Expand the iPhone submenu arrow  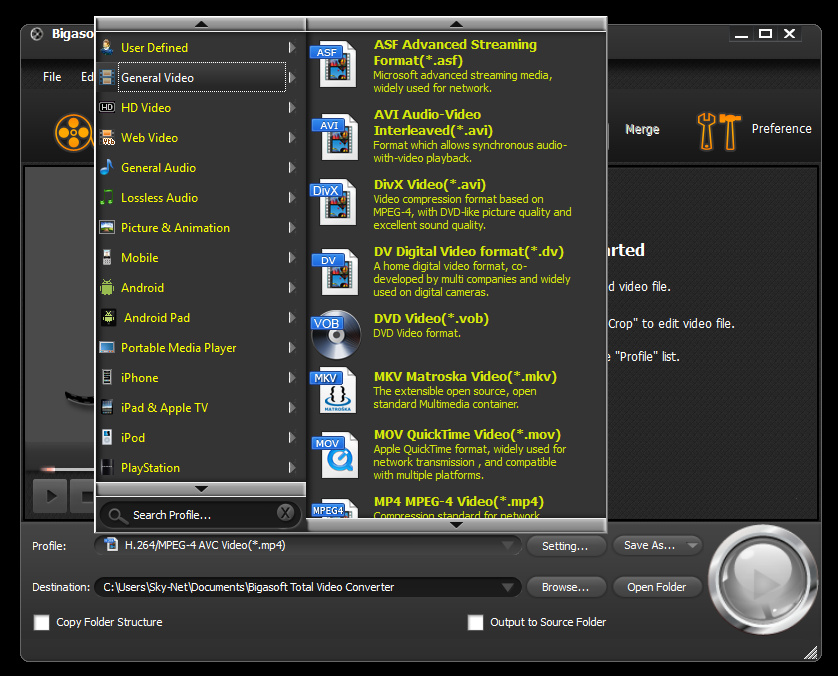(x=292, y=377)
